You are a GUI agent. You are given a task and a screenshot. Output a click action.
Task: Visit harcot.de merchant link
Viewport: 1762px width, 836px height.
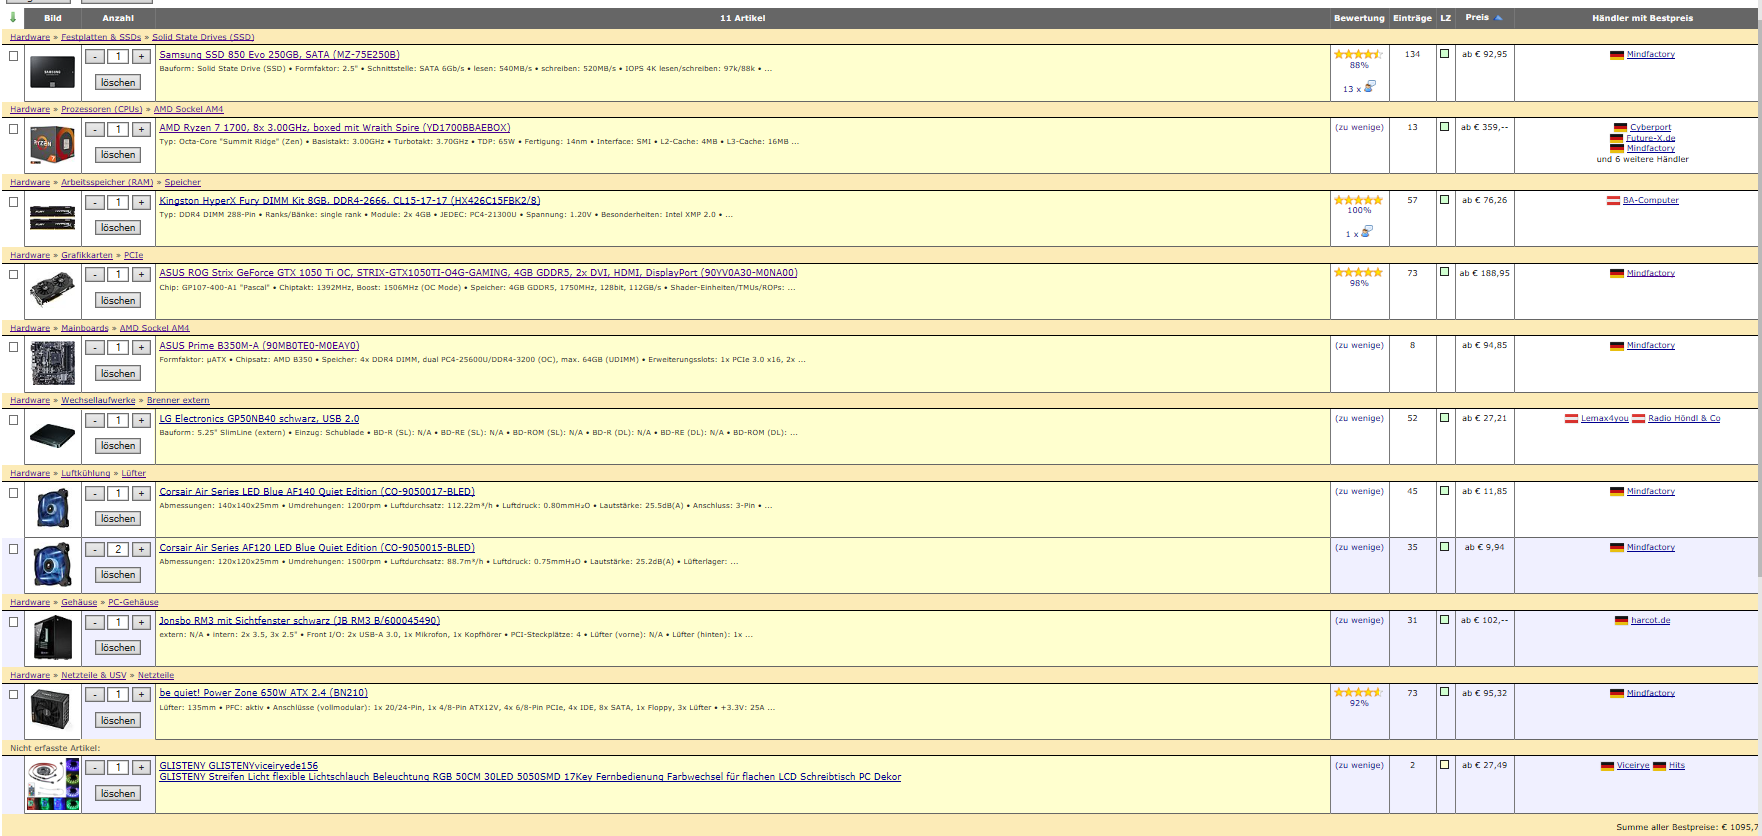tap(1650, 620)
